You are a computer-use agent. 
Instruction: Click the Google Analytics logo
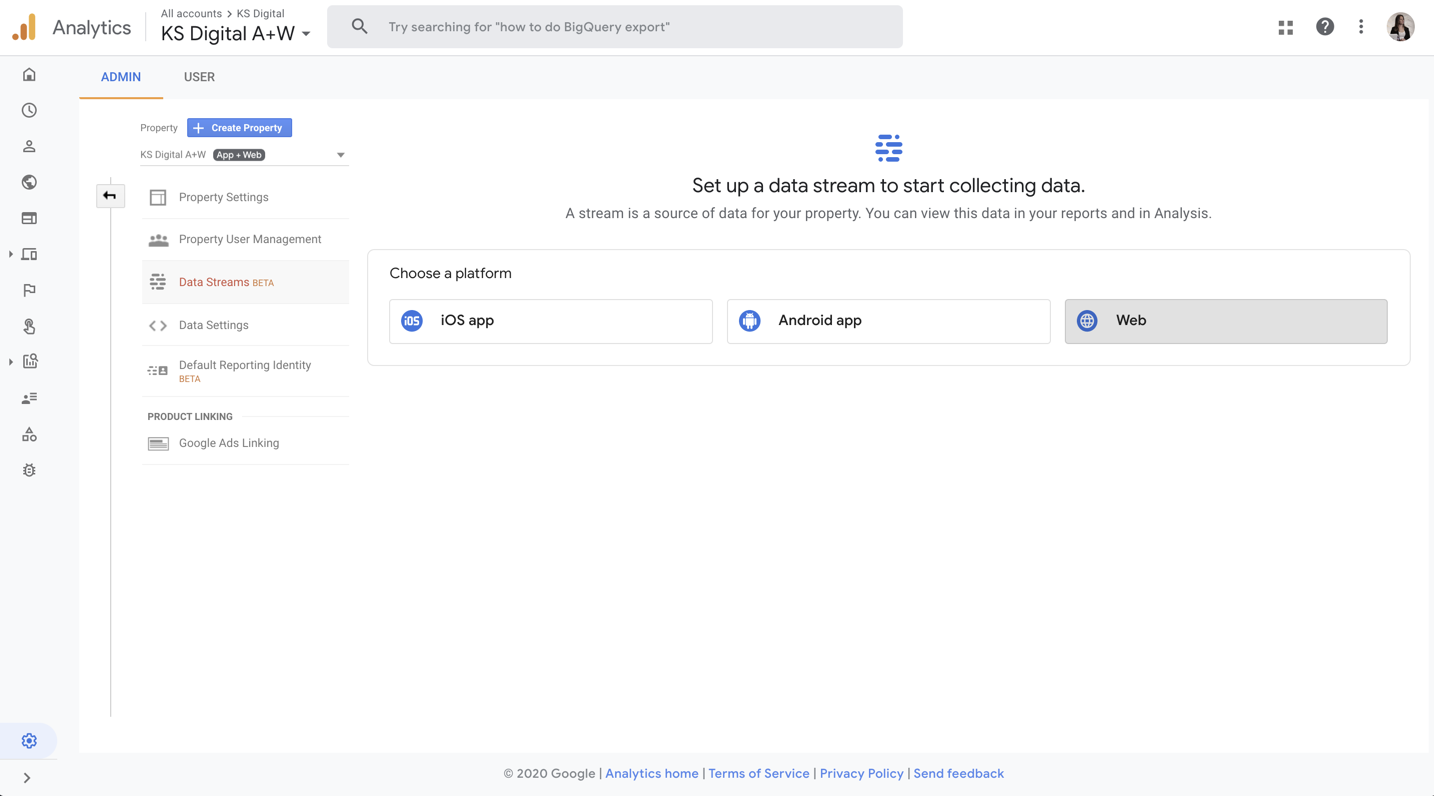tap(24, 27)
